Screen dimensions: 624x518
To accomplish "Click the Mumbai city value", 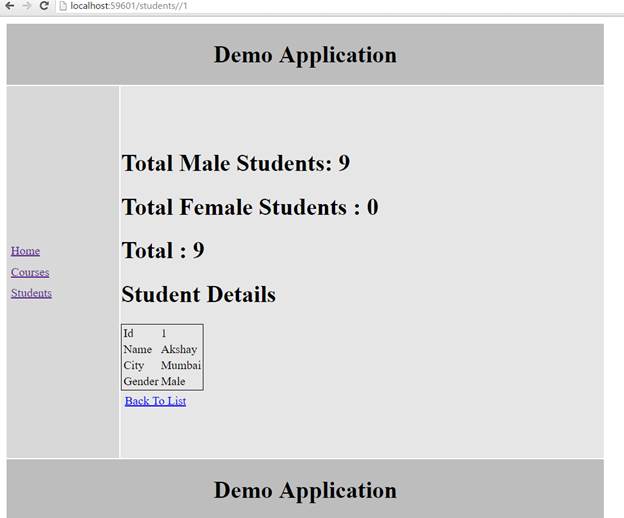I will coord(181,365).
